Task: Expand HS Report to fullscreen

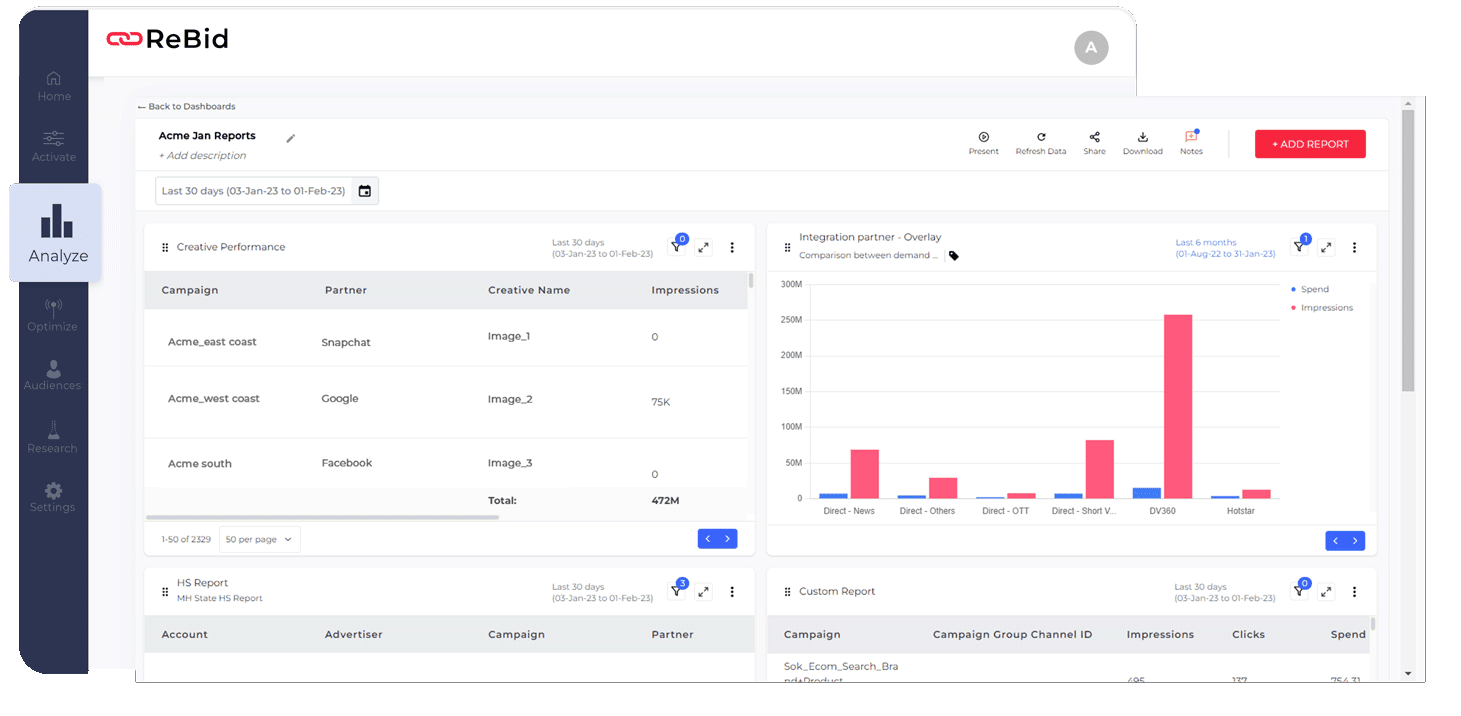Action: [x=704, y=592]
